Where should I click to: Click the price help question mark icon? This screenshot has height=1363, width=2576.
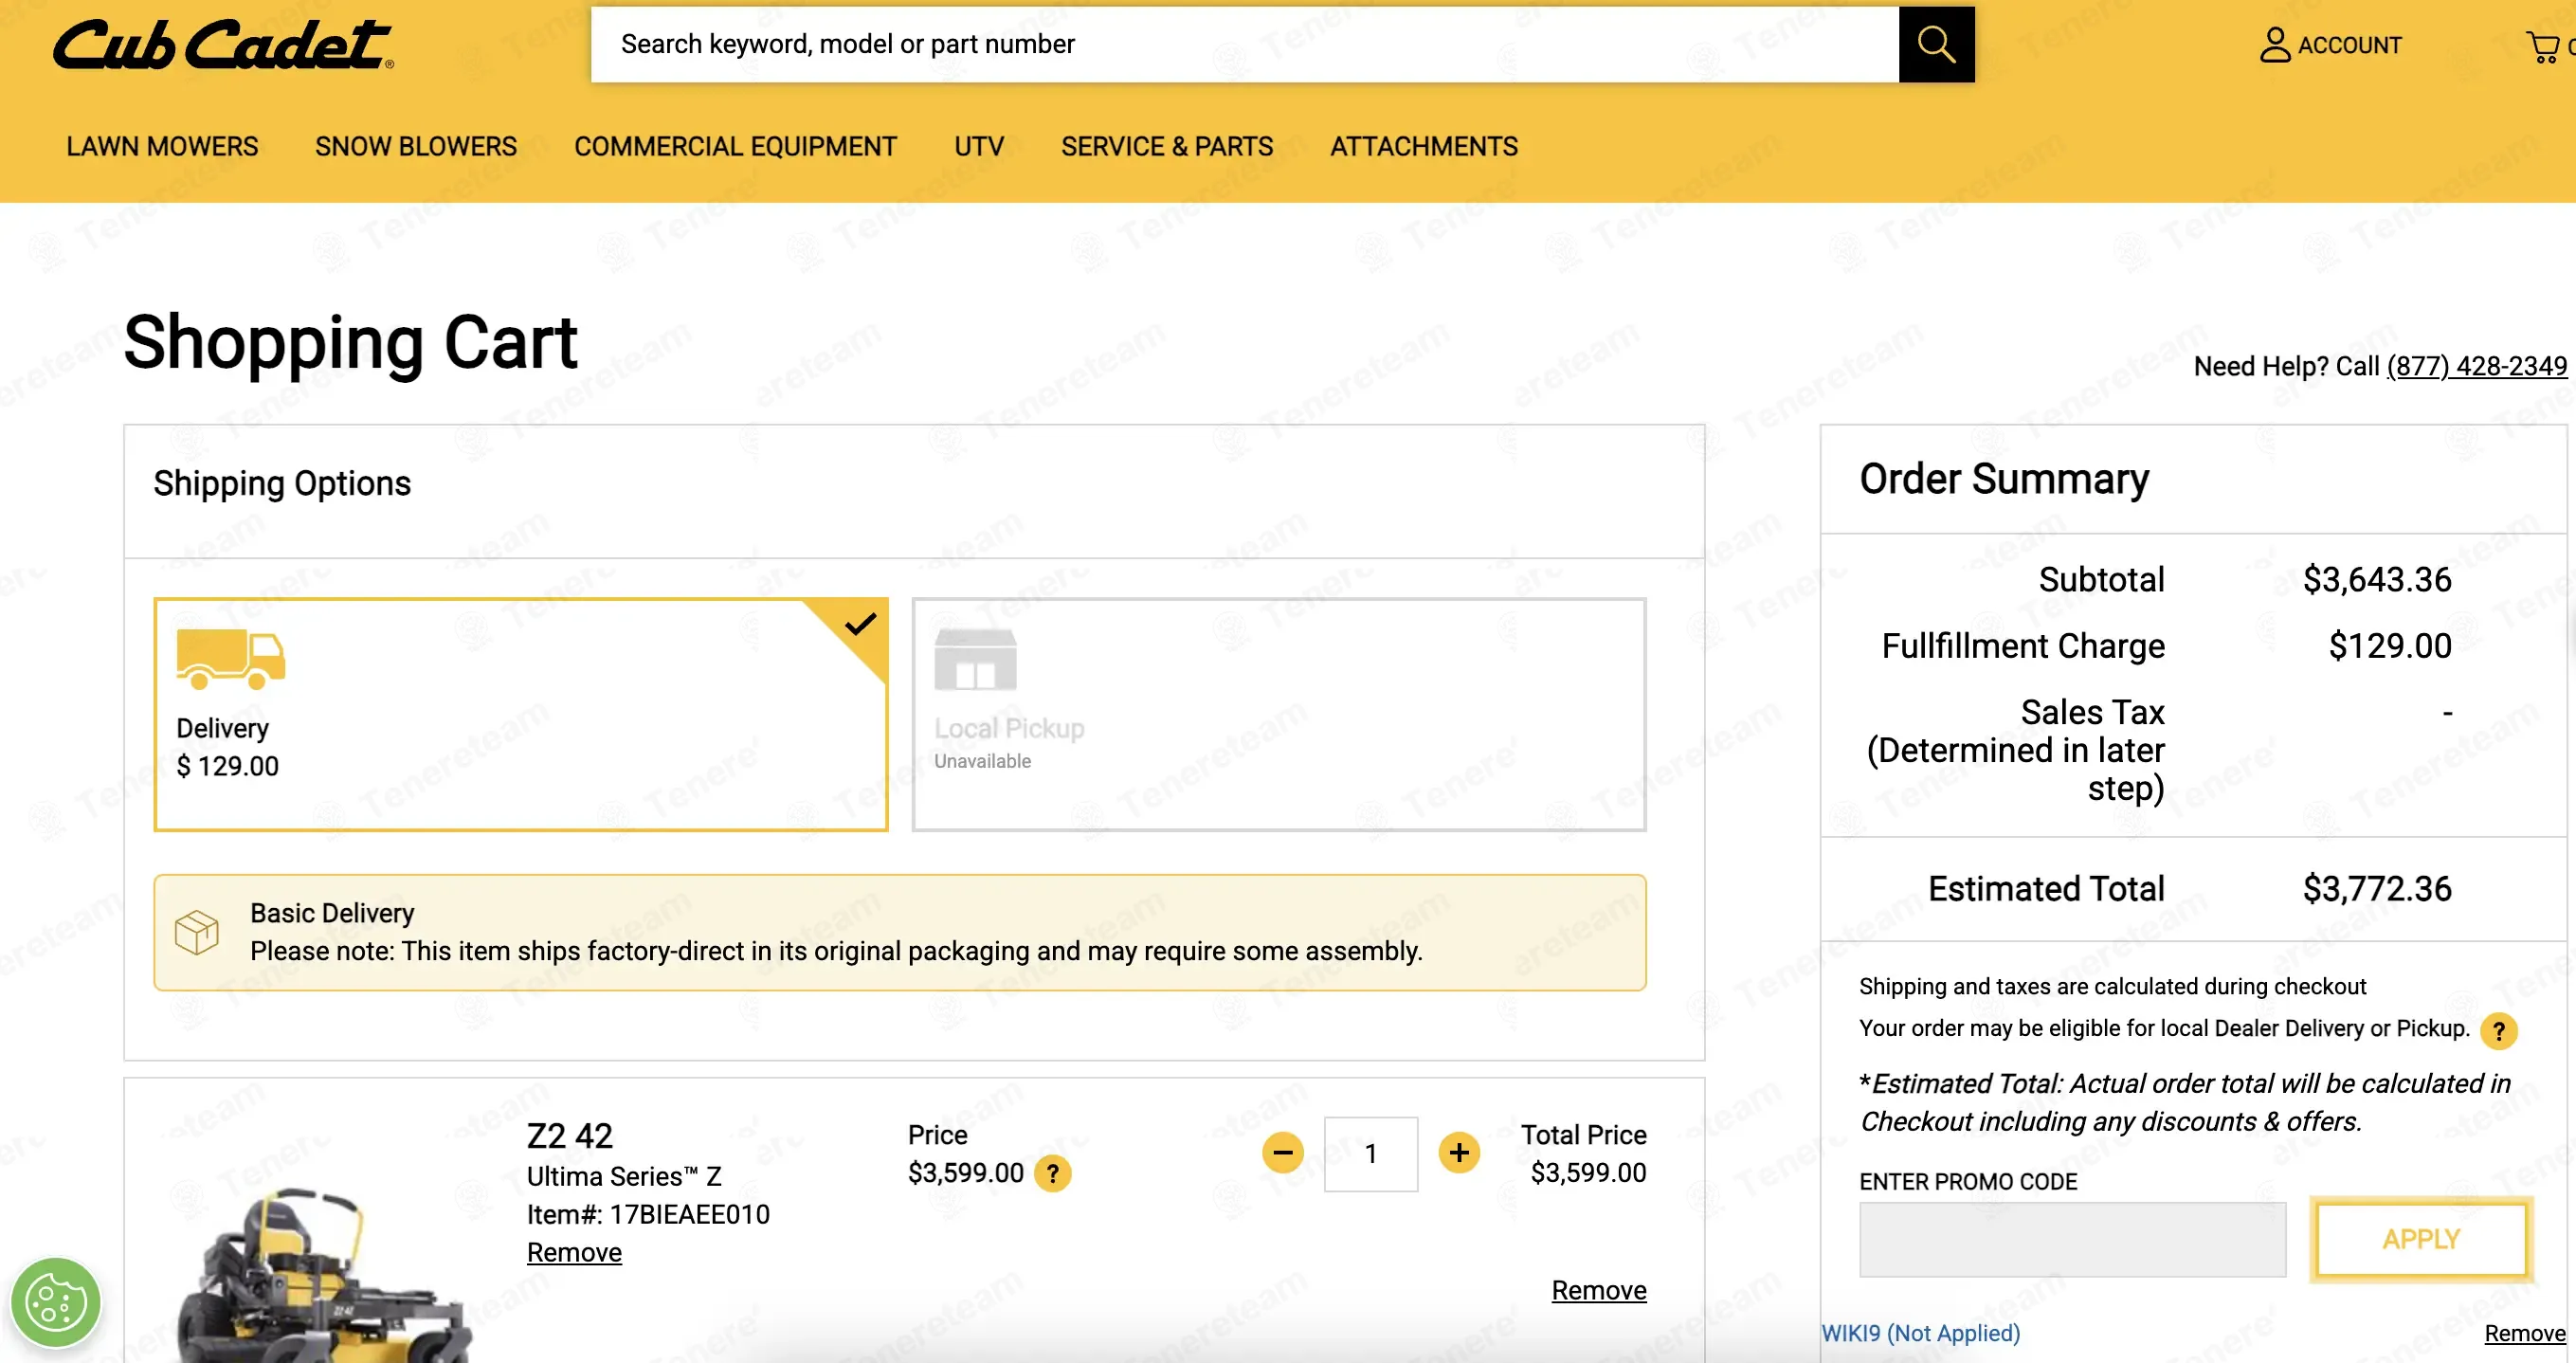pos(1052,1173)
